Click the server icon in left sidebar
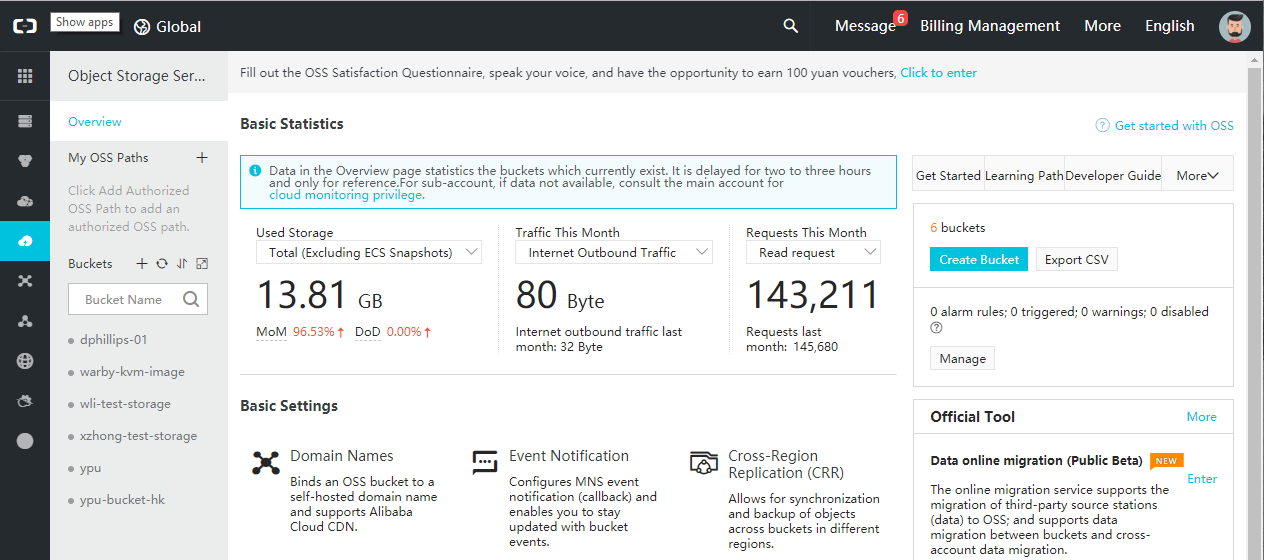The width and height of the screenshot is (1264, 560). coord(25,121)
